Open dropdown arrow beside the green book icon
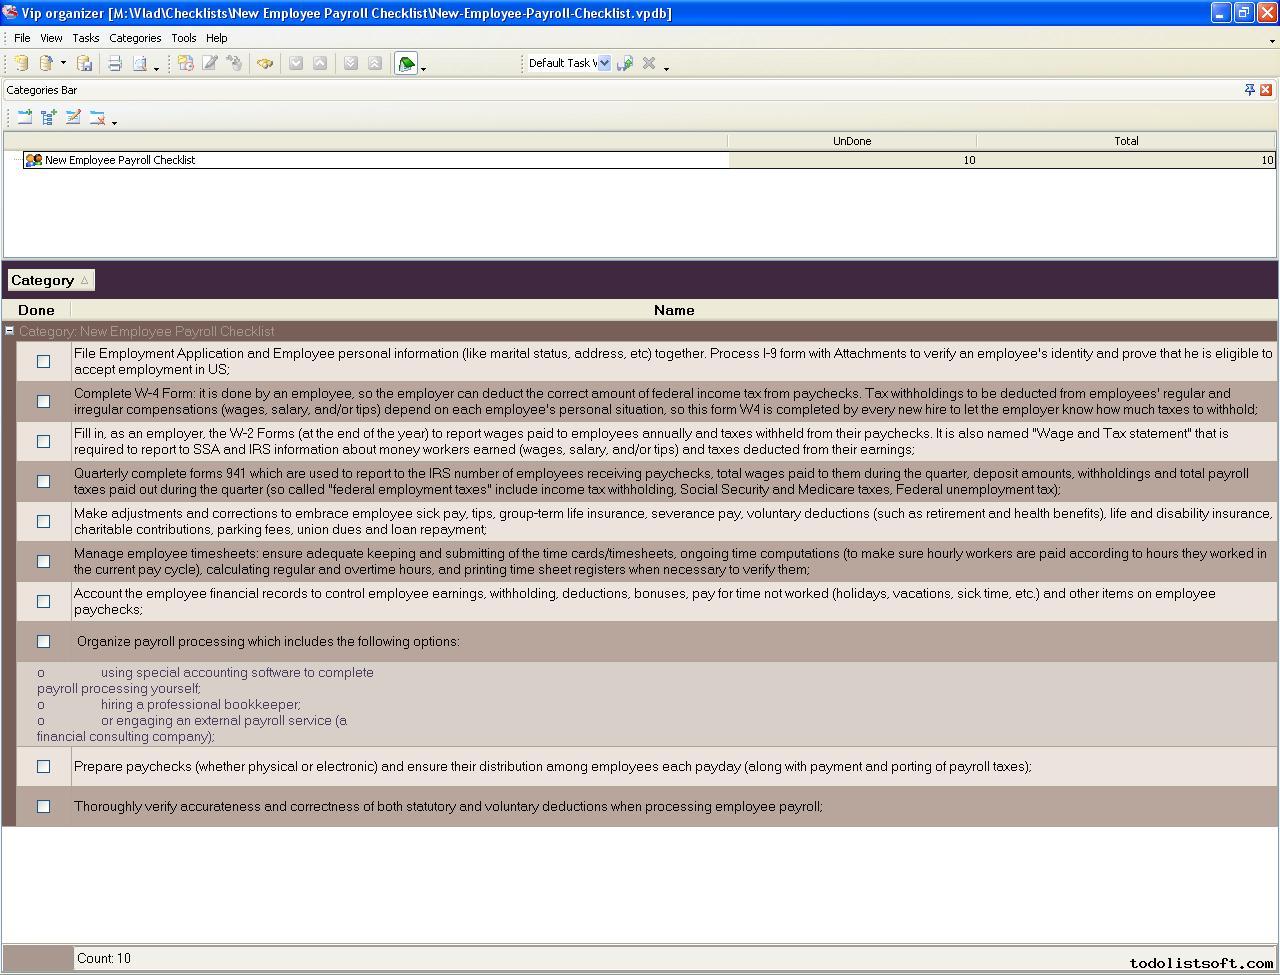 point(424,68)
